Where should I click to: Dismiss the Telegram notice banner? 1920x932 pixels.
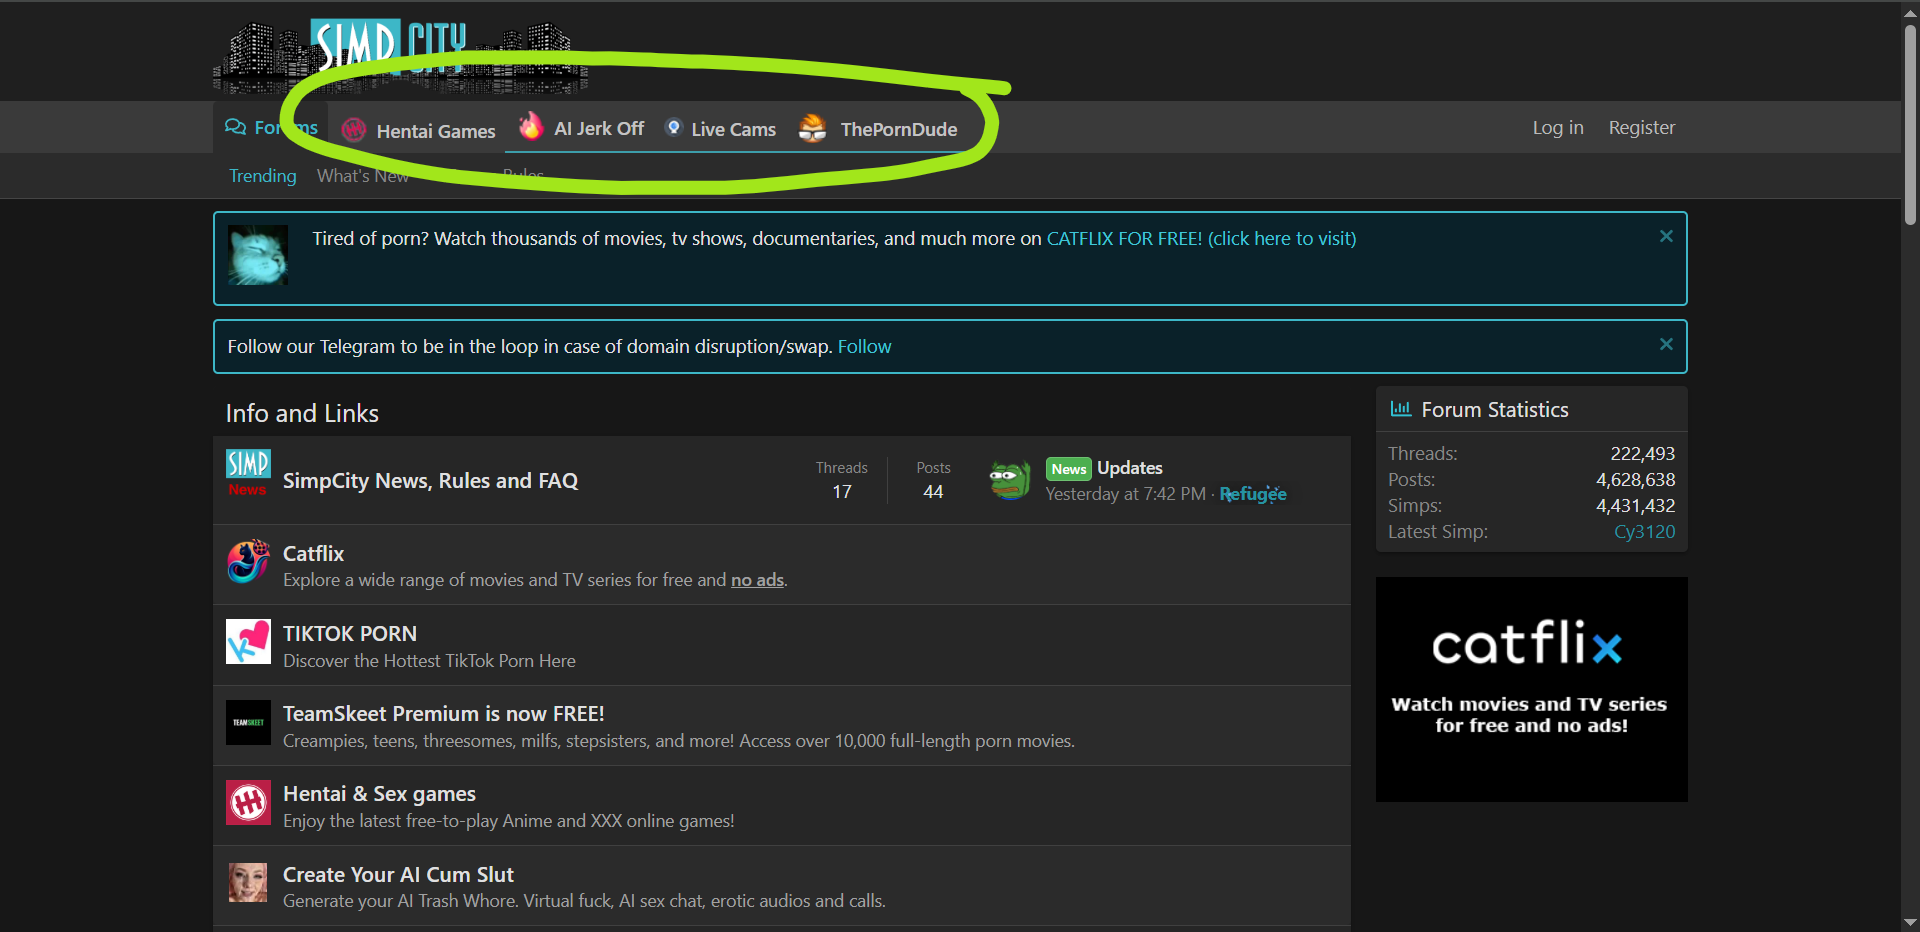(x=1666, y=344)
